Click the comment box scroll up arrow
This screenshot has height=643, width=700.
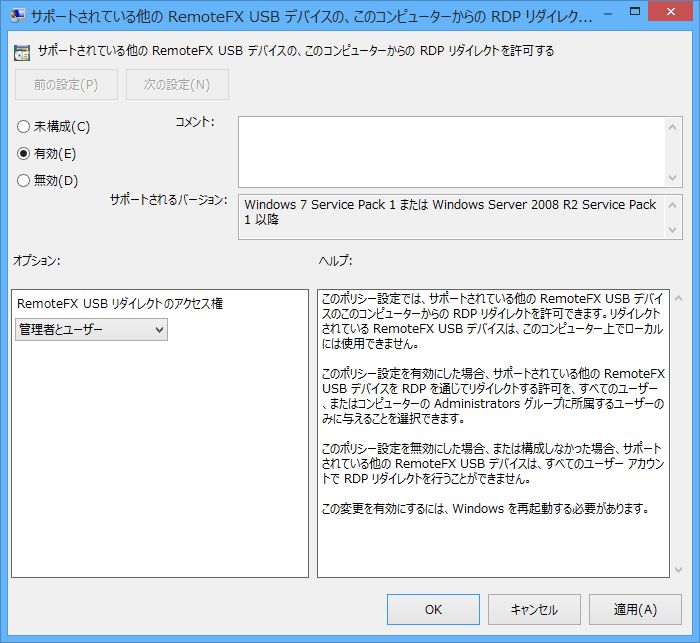pyautogui.click(x=672, y=128)
